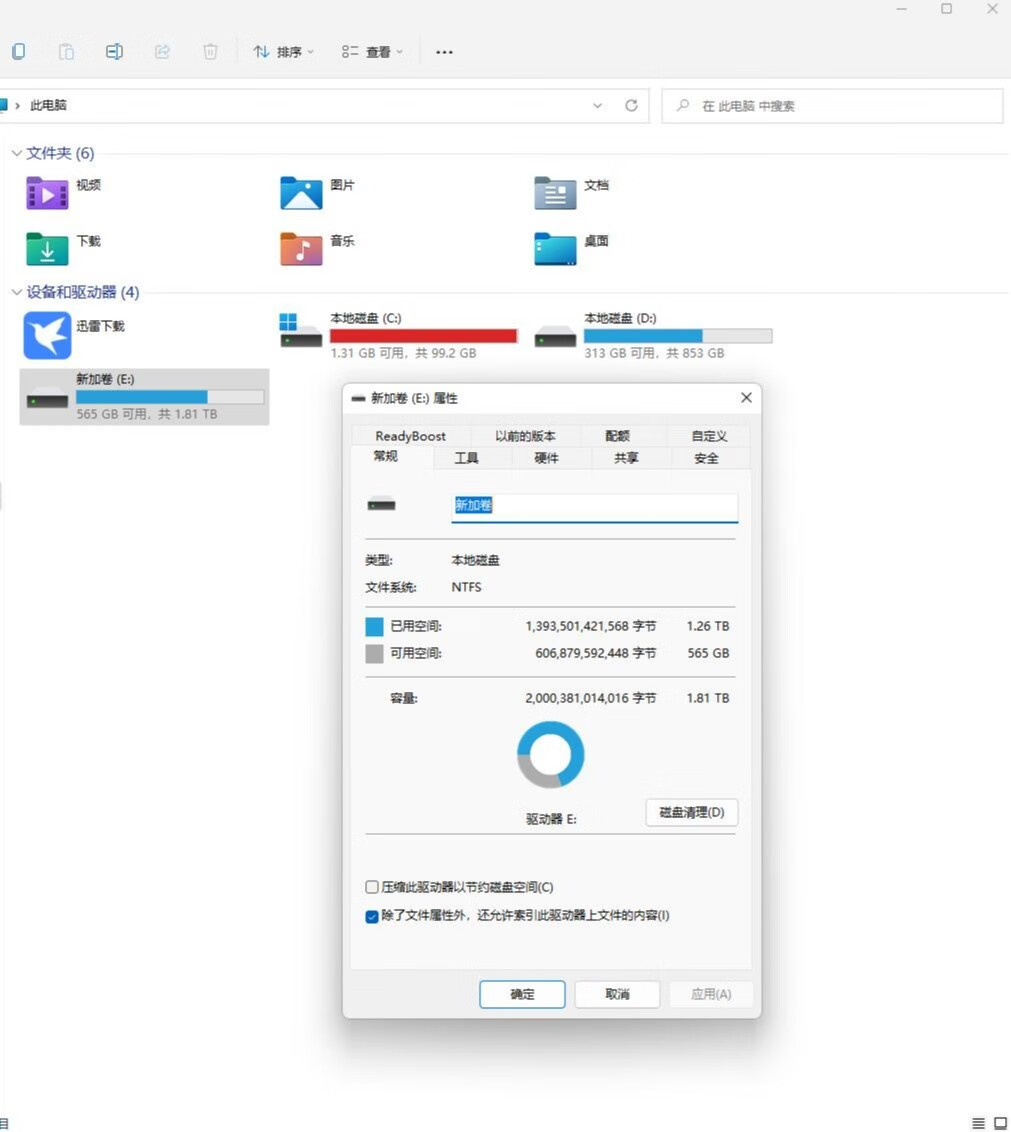The width and height of the screenshot is (1011, 1132).
Task: Click the Share icon in toolbar
Action: pyautogui.click(x=162, y=52)
